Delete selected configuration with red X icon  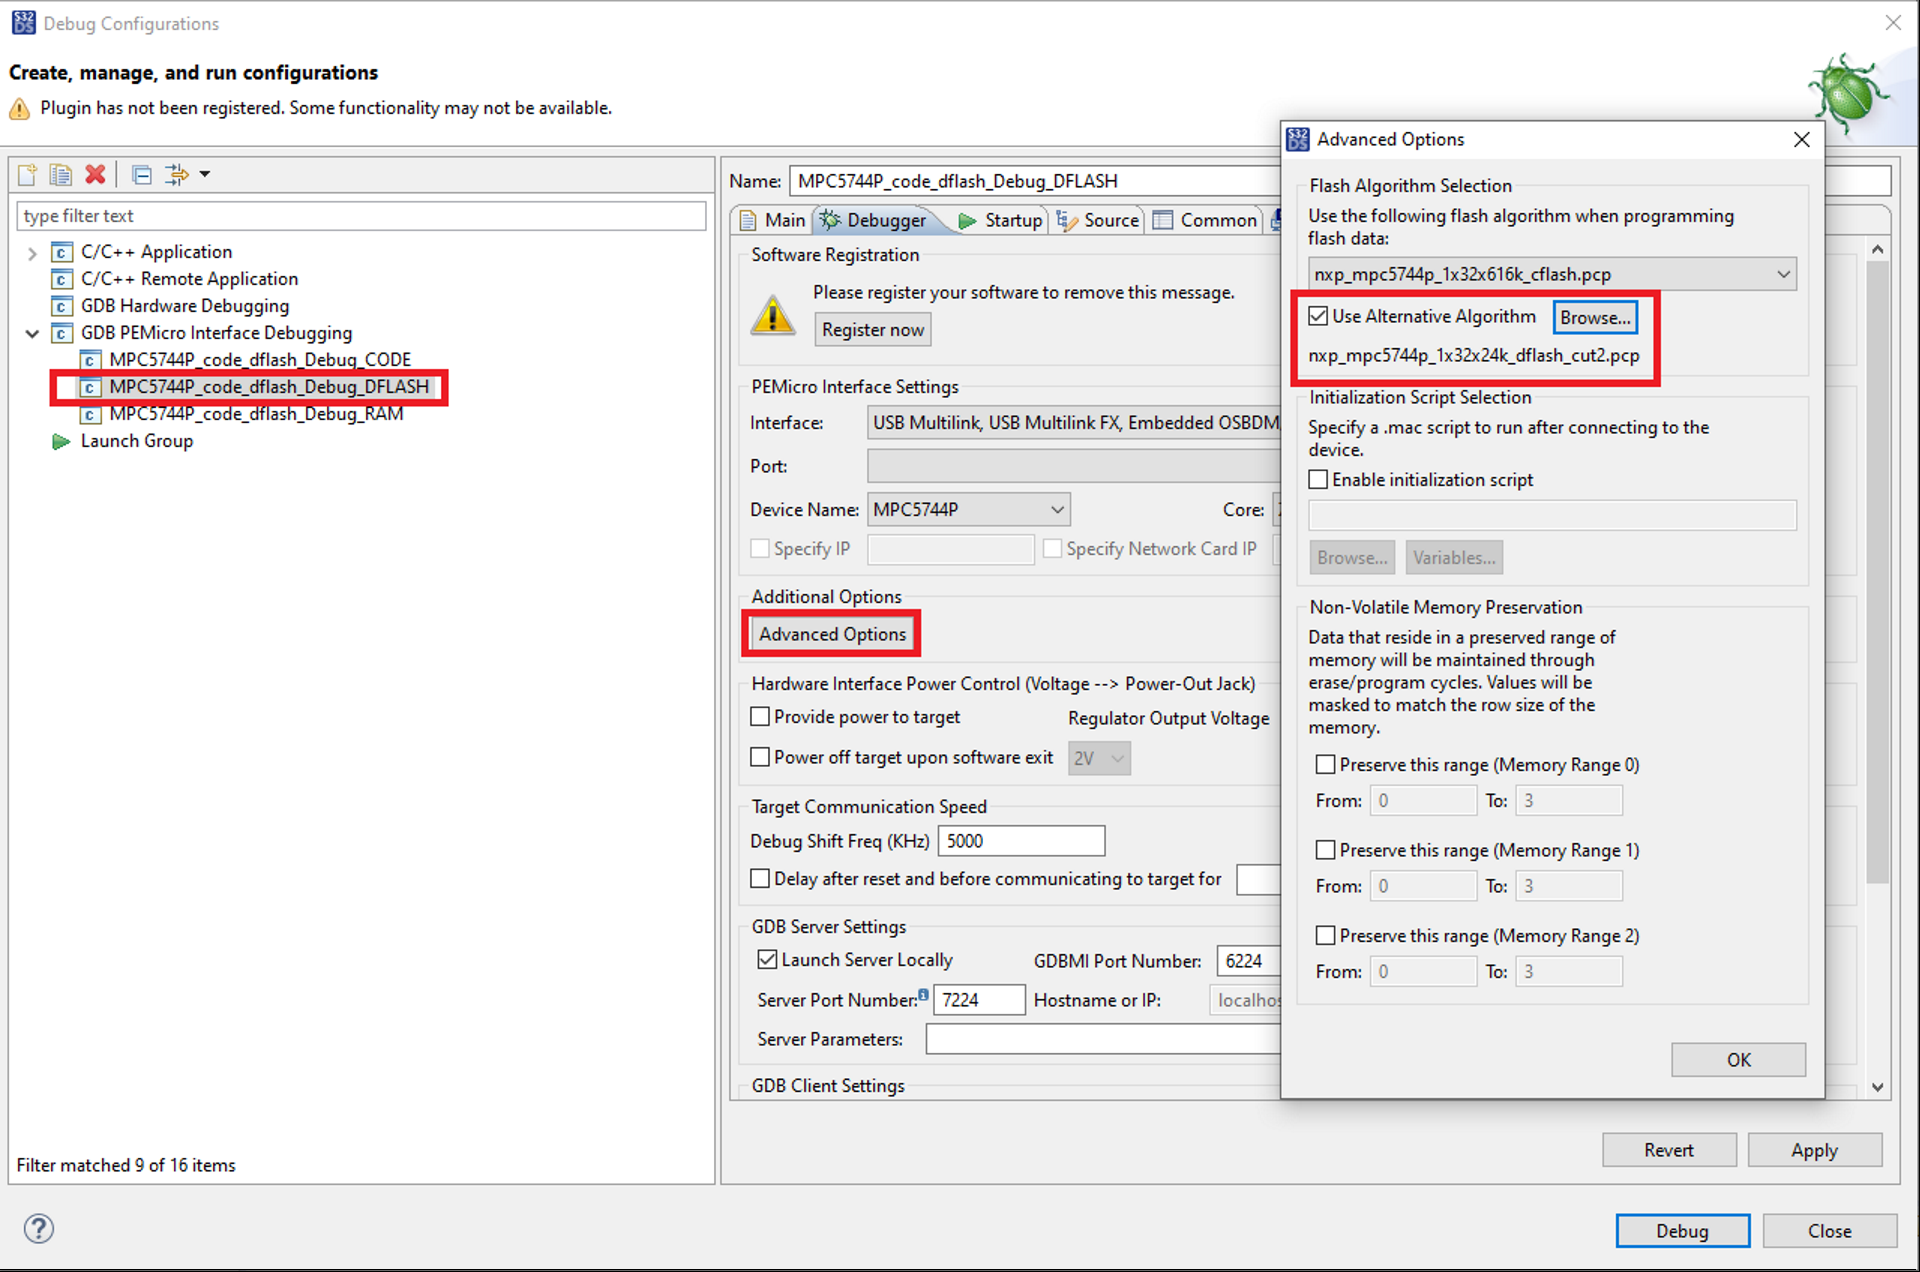pos(95,175)
